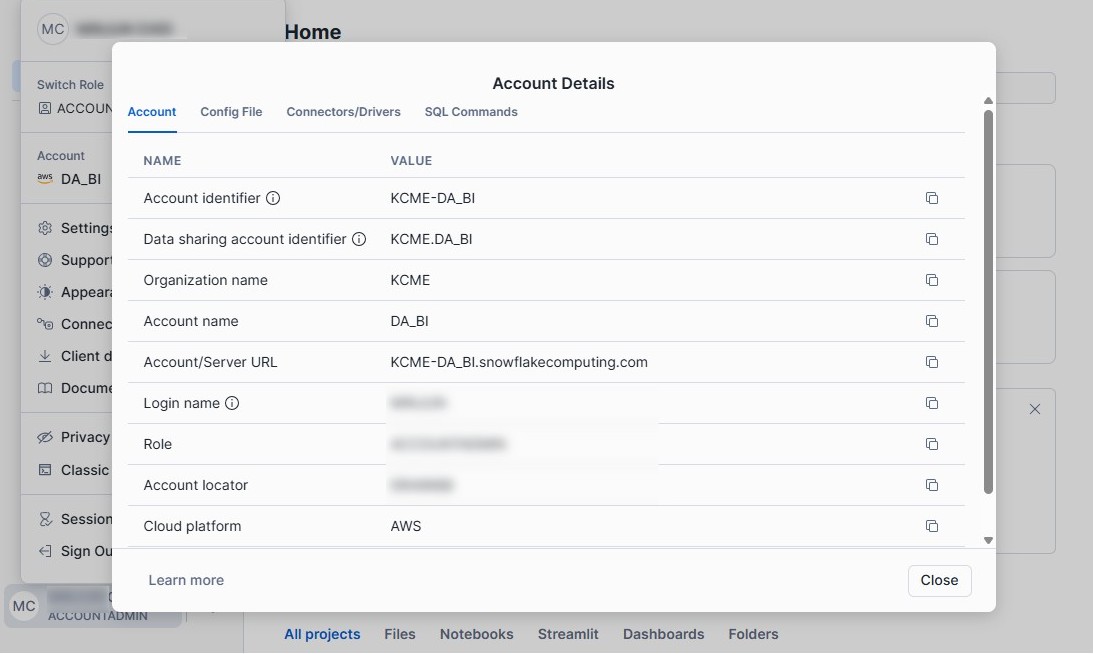Open the Connectors/Drivers tab

point(343,112)
